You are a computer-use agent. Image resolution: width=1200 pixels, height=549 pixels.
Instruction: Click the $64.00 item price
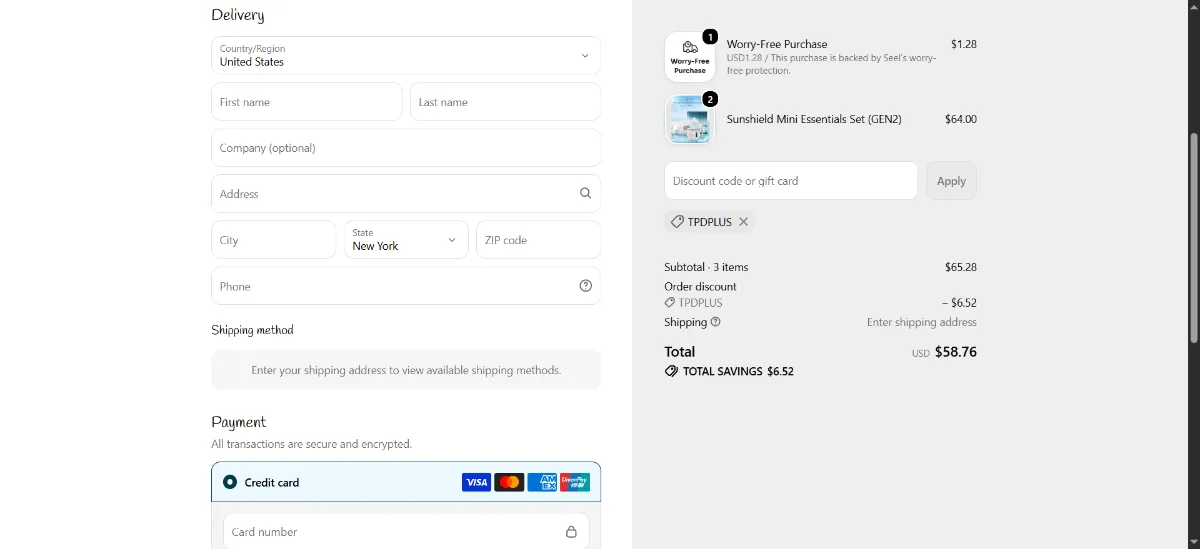961,119
